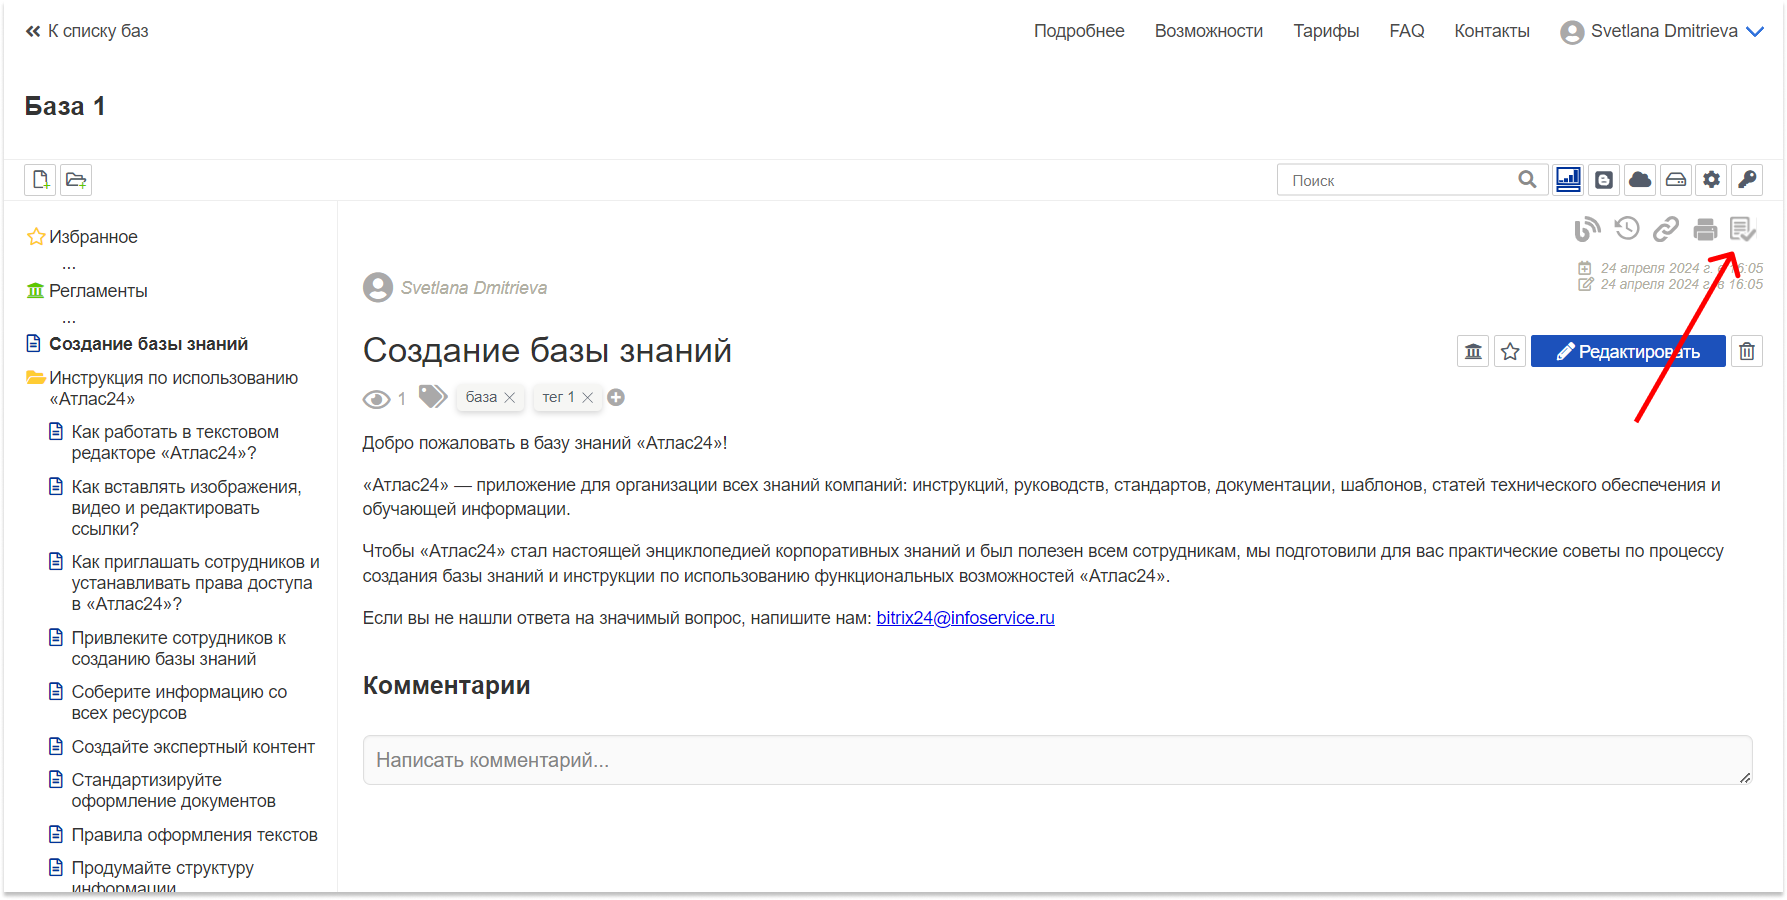Click the new folder icon
This screenshot has width=1787, height=900.
coord(76,180)
